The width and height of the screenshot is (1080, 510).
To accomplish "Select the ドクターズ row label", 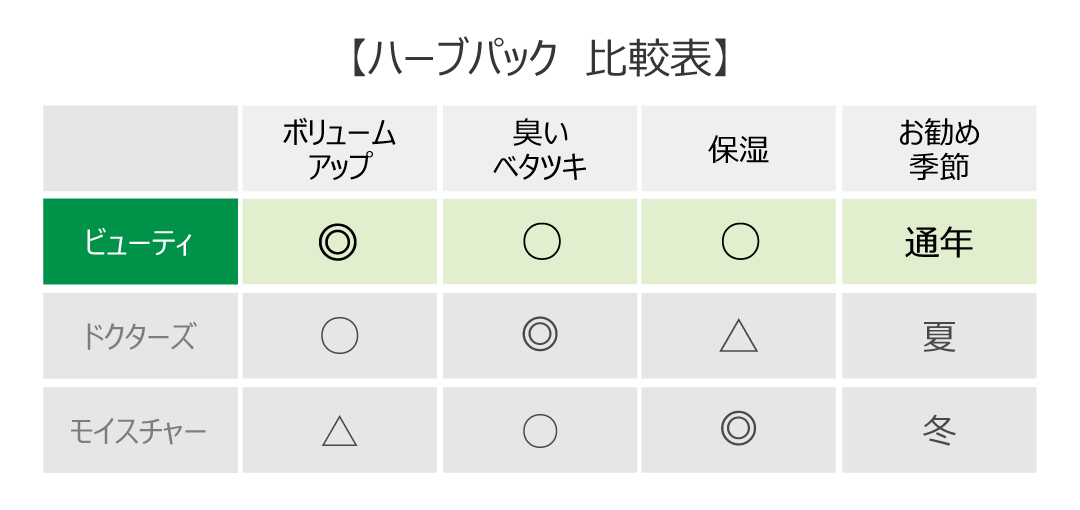I will (140, 336).
